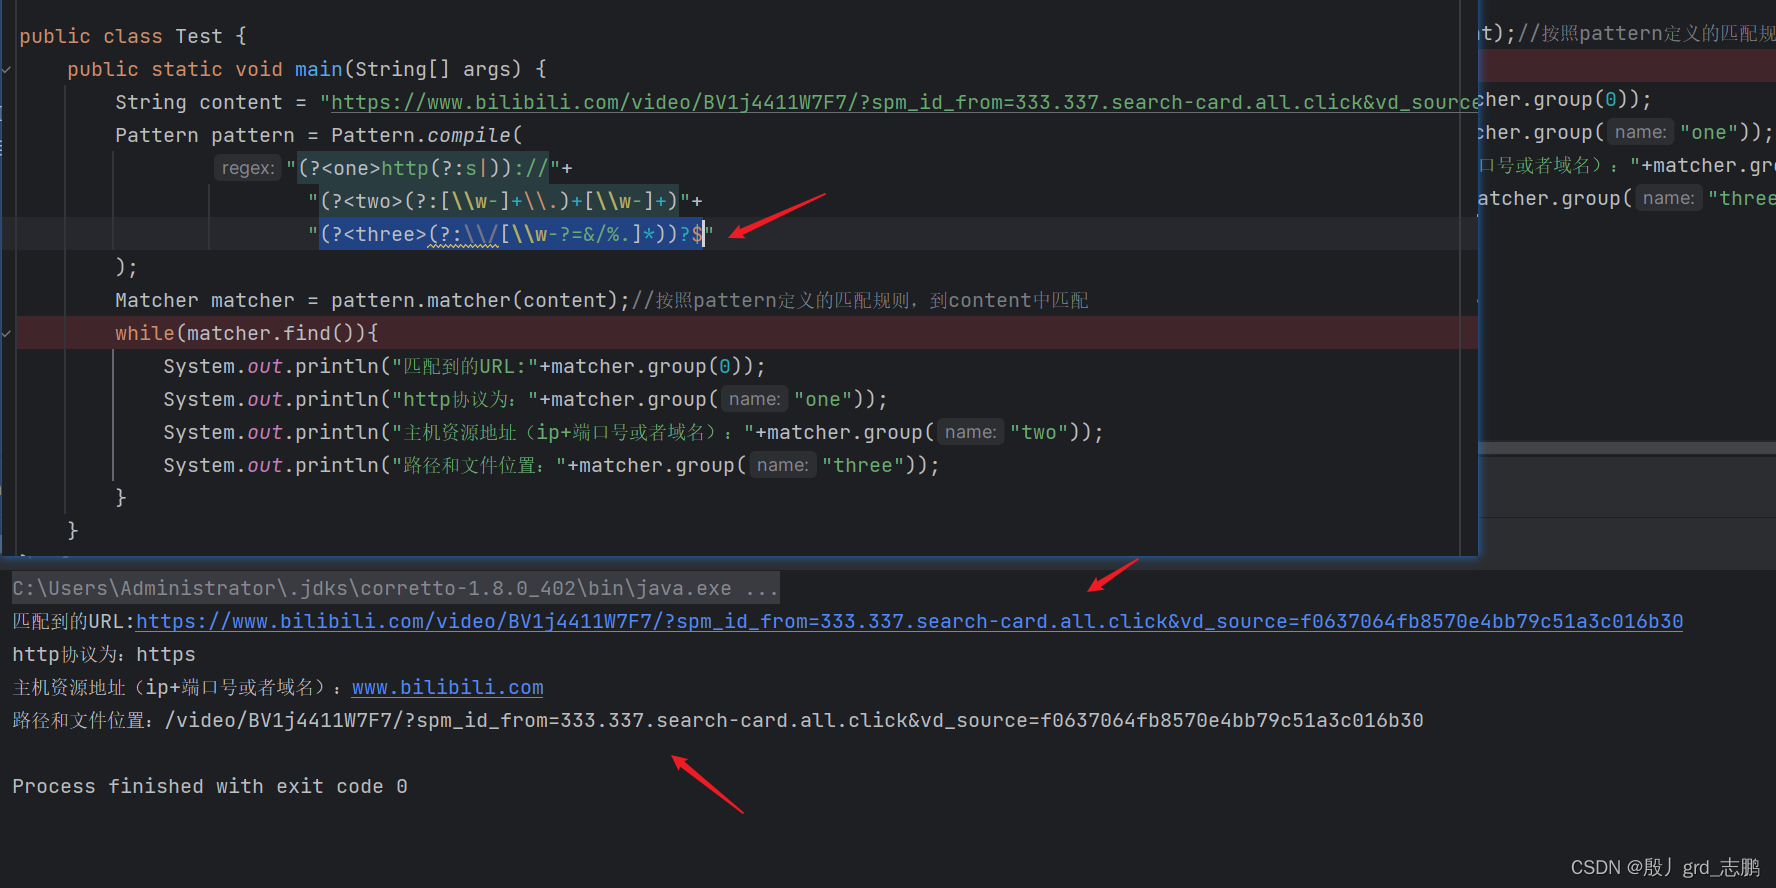This screenshot has width=1776, height=888.
Task: Click 'http协议为: https' console output
Action: coord(104,654)
